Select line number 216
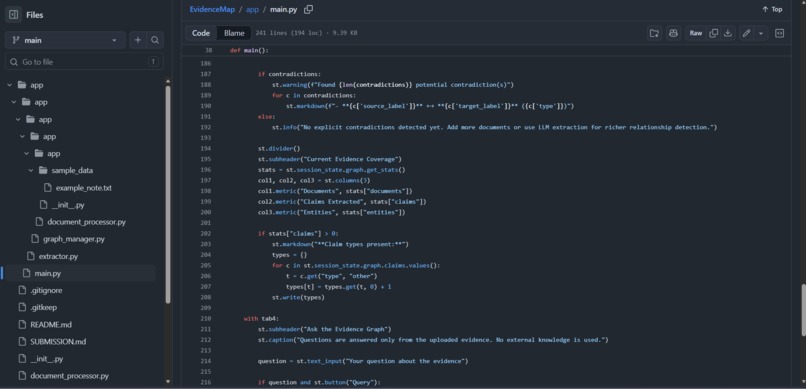The width and height of the screenshot is (806, 389). pyautogui.click(x=206, y=382)
